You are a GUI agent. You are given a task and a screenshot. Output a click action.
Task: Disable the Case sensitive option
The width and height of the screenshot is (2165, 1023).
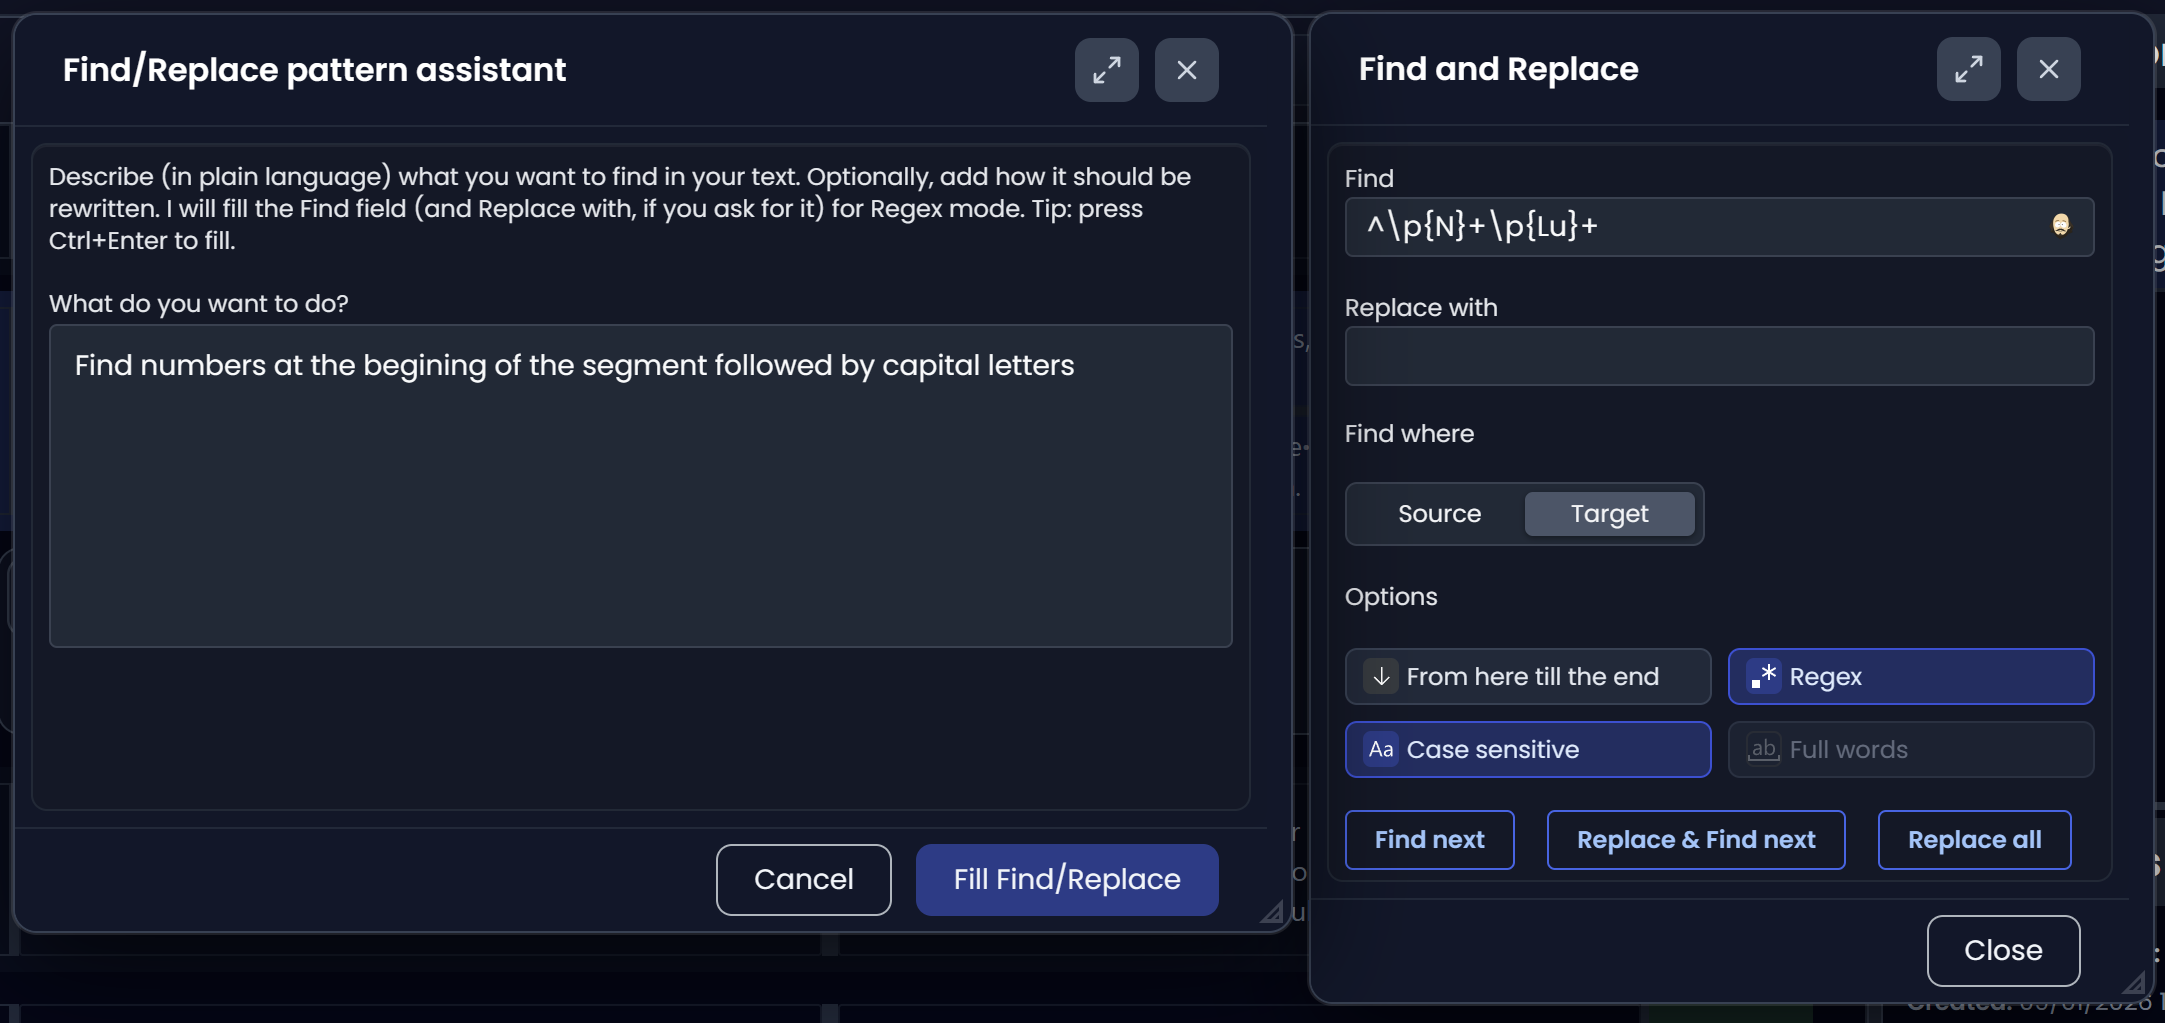coord(1527,749)
